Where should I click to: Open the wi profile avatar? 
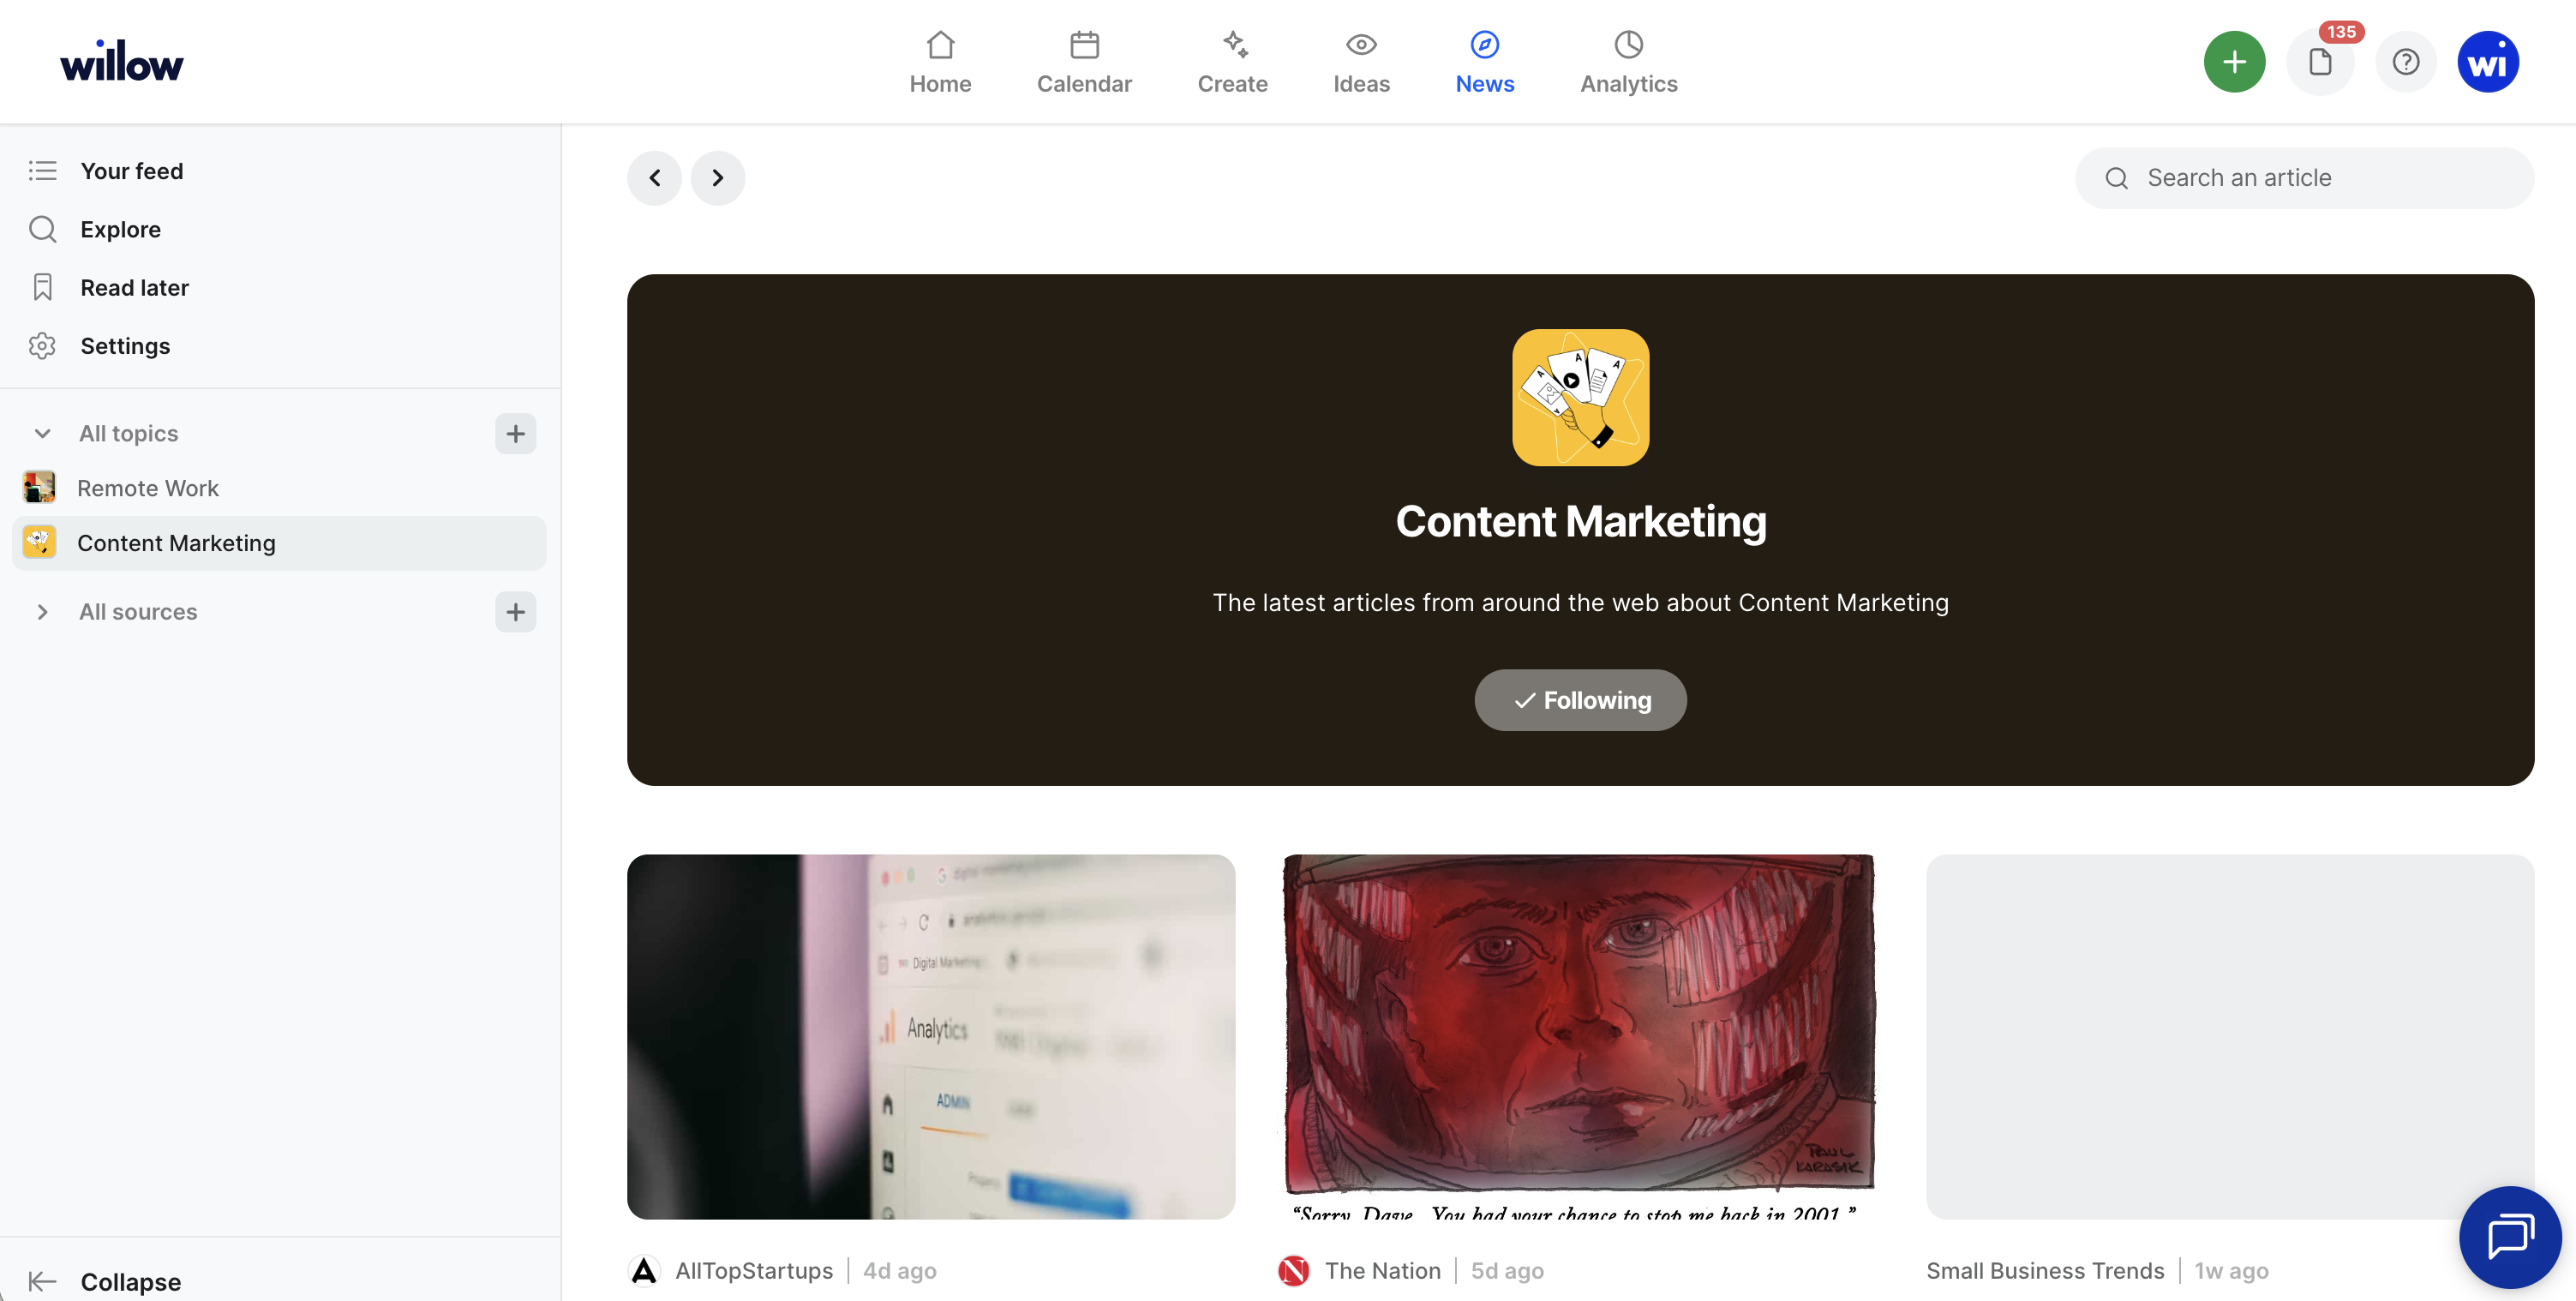(x=2488, y=62)
